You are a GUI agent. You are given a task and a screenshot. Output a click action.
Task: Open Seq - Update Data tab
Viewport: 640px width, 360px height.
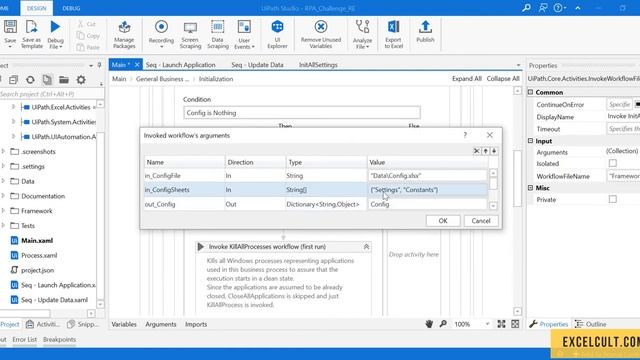coord(257,65)
